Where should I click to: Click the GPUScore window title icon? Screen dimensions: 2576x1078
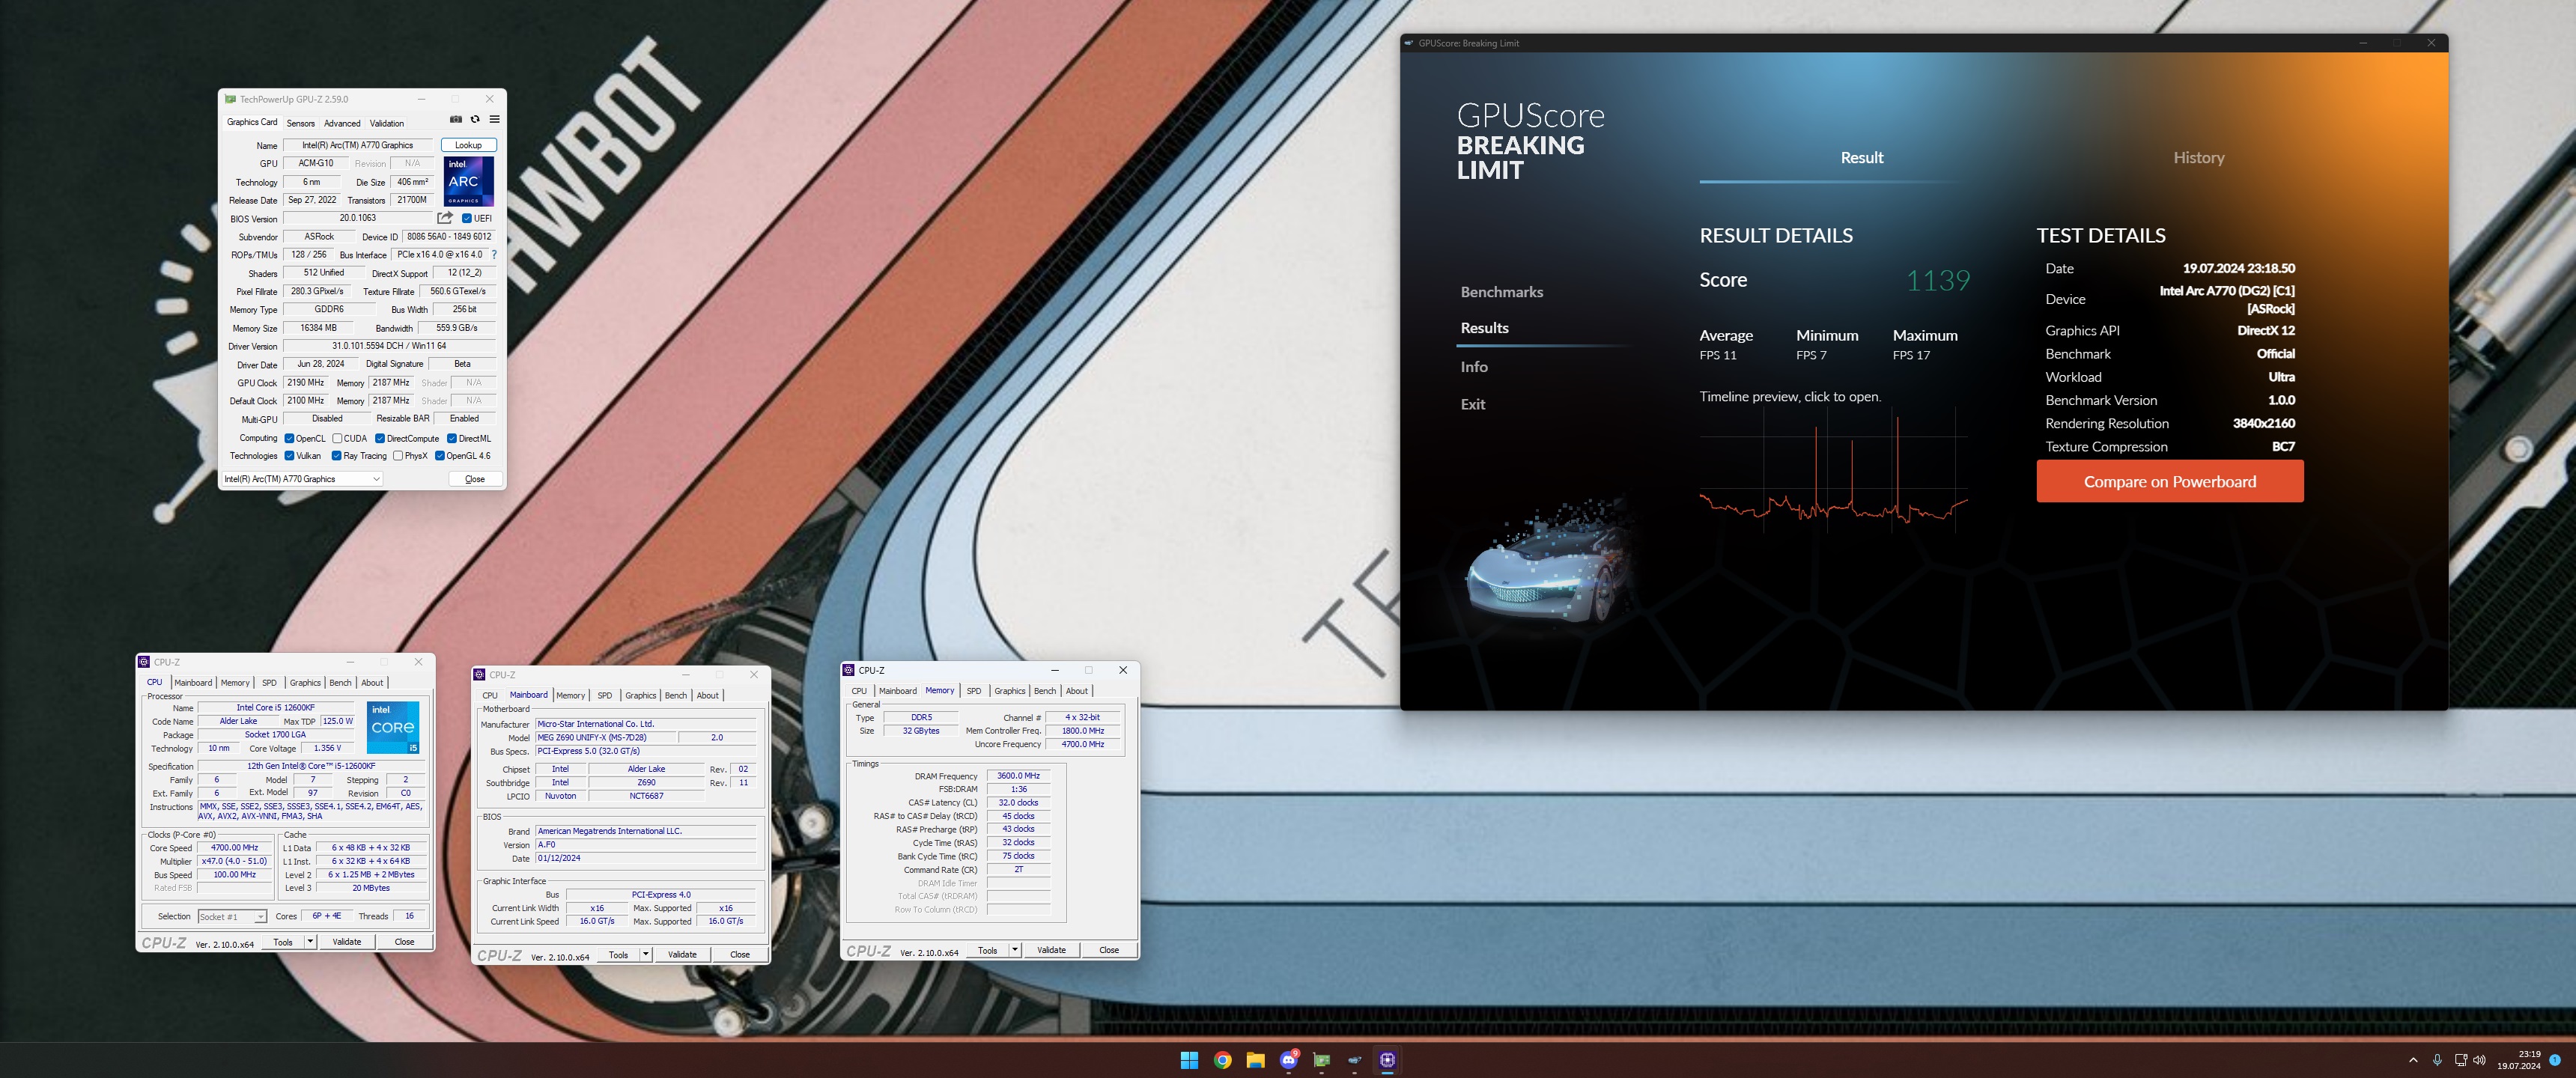coord(1410,43)
